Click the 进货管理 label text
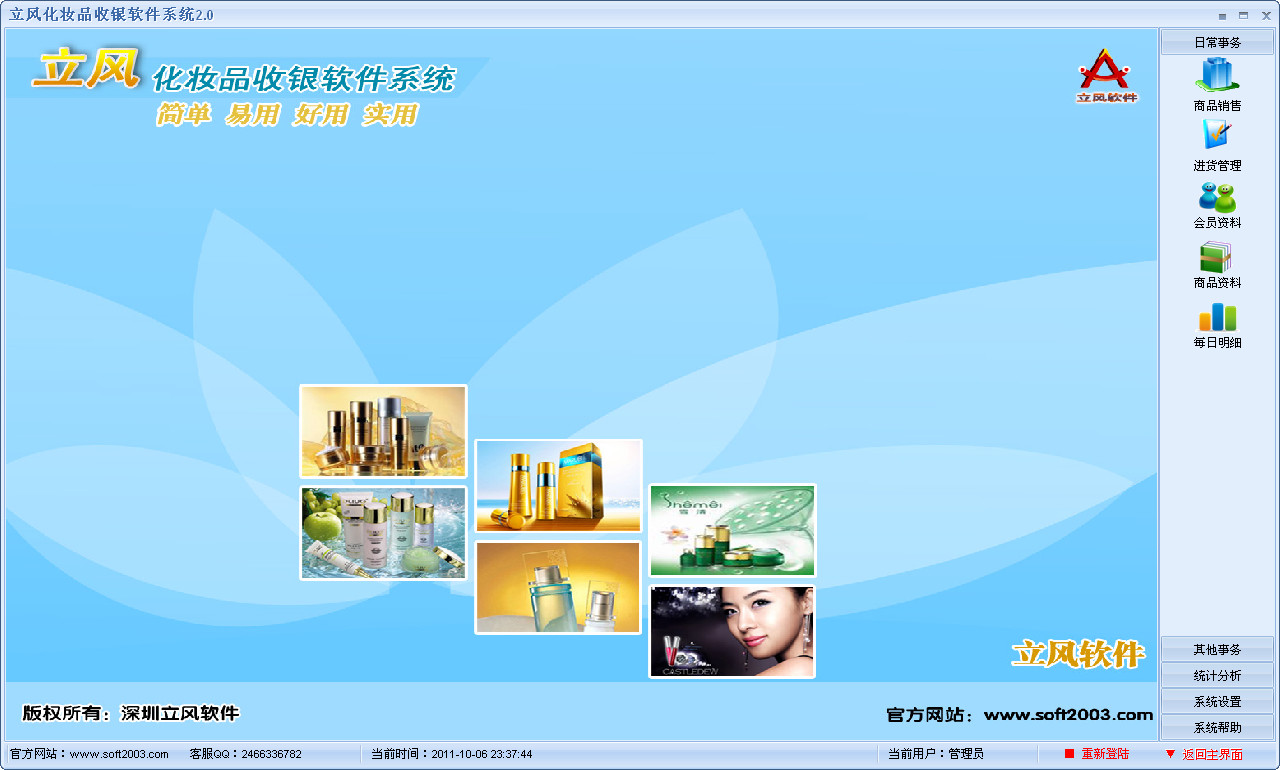Image resolution: width=1280 pixels, height=770 pixels. click(1217, 166)
